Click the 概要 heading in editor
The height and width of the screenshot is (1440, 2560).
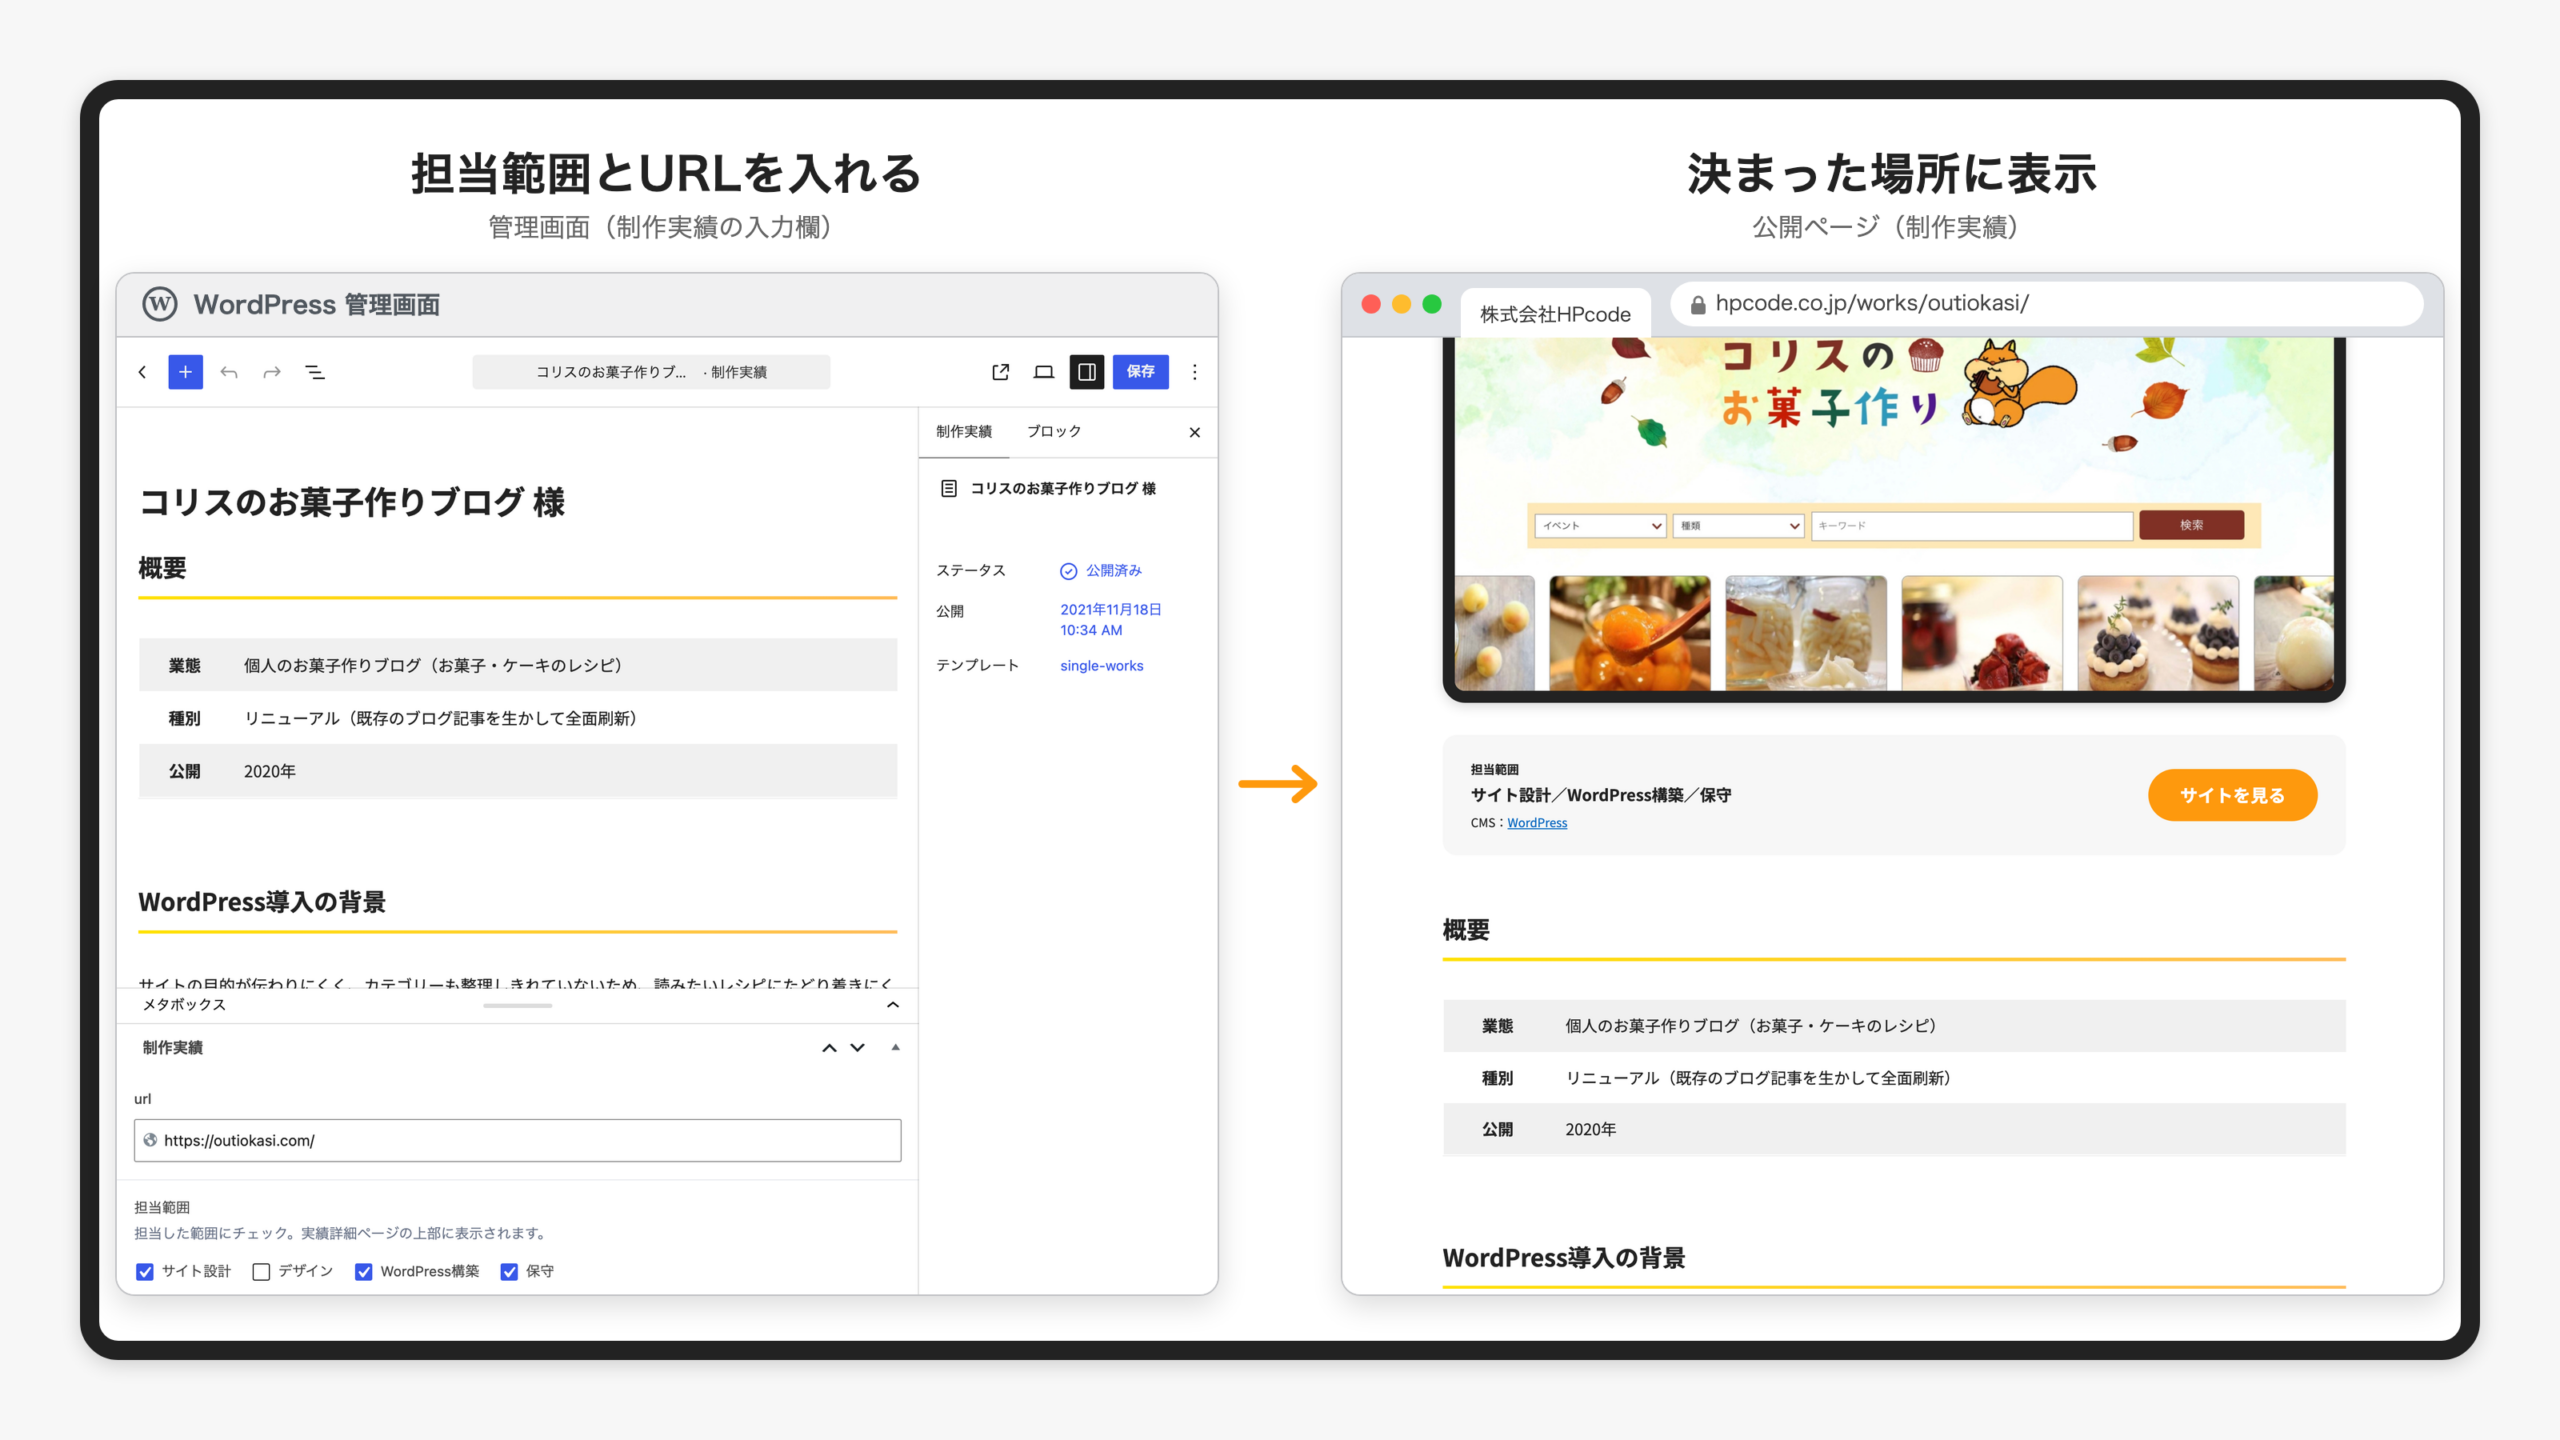coord(162,568)
